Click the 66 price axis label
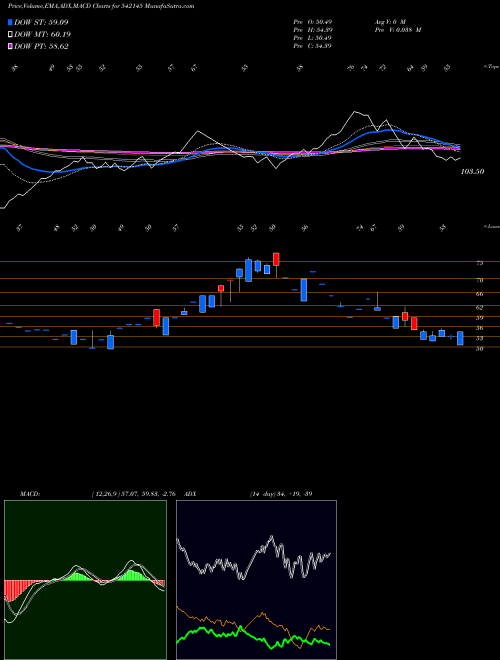Image resolution: width=500 pixels, height=660 pixels. [x=479, y=294]
